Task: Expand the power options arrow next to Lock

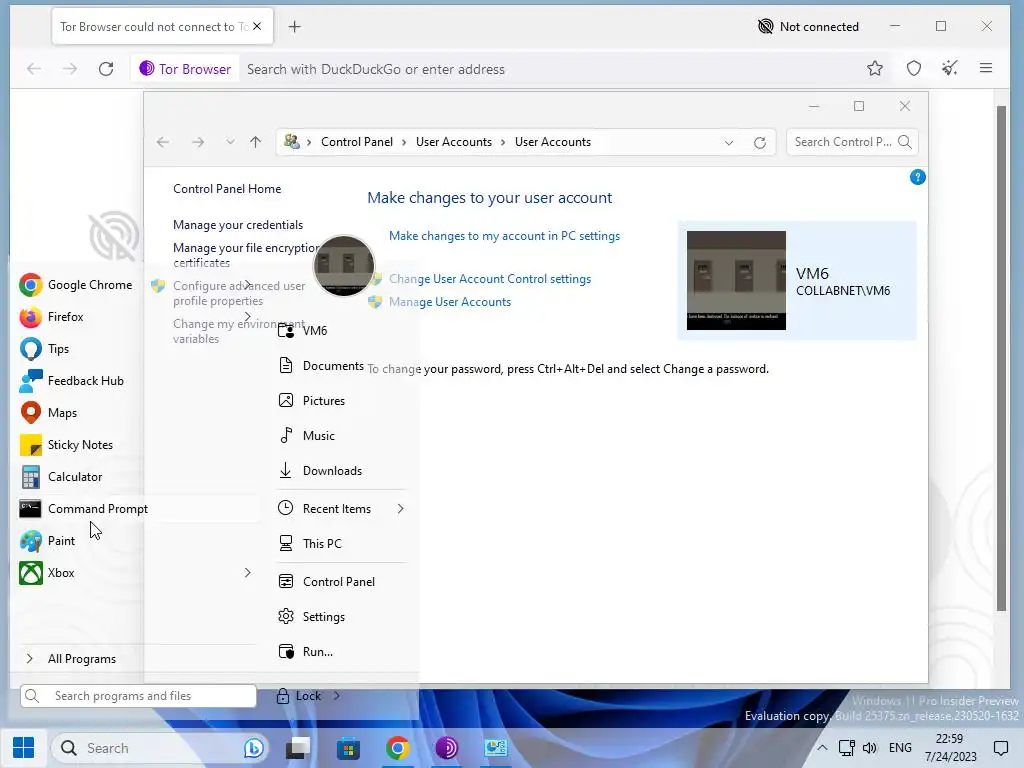Action: click(336, 696)
